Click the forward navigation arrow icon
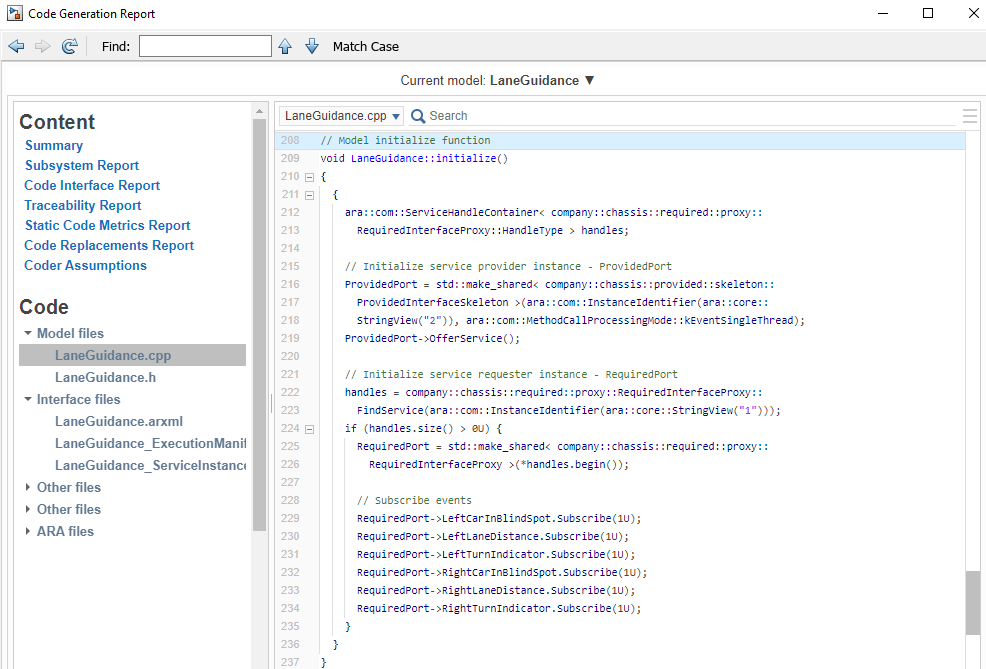 click(43, 46)
